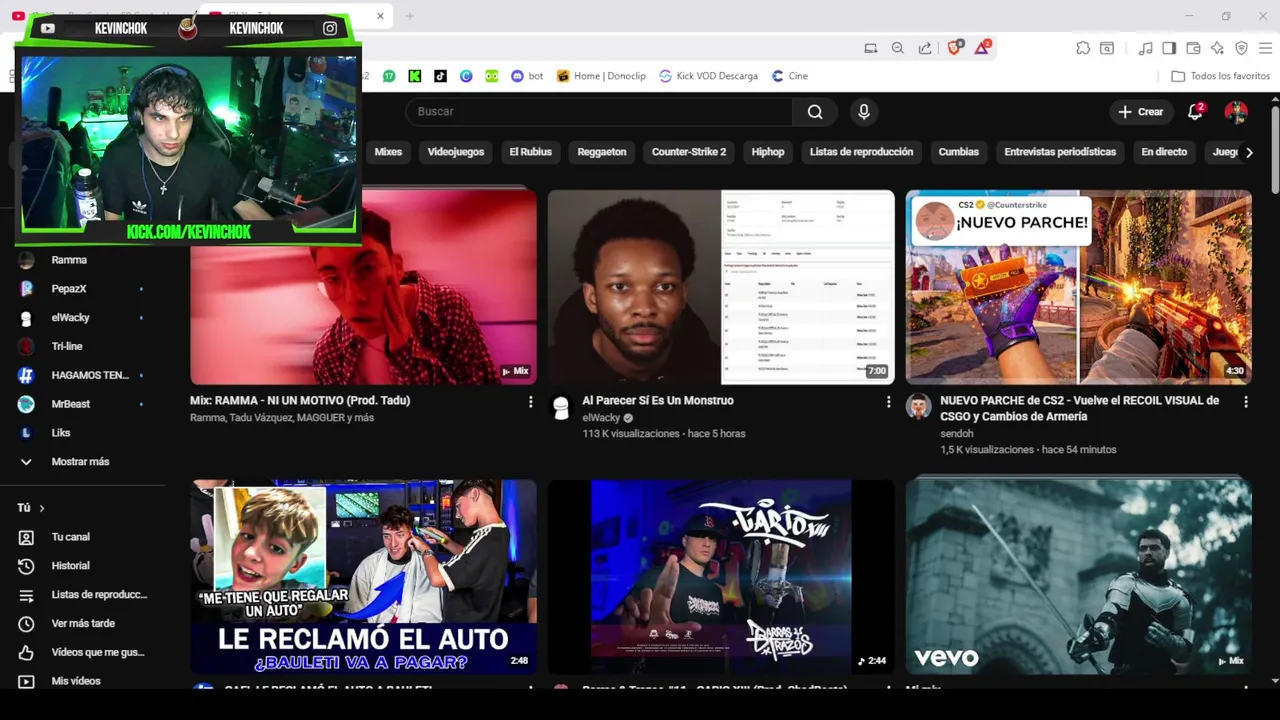This screenshot has height=720, width=1280.
Task: Expand the Tú section chevron
Action: (x=42, y=508)
